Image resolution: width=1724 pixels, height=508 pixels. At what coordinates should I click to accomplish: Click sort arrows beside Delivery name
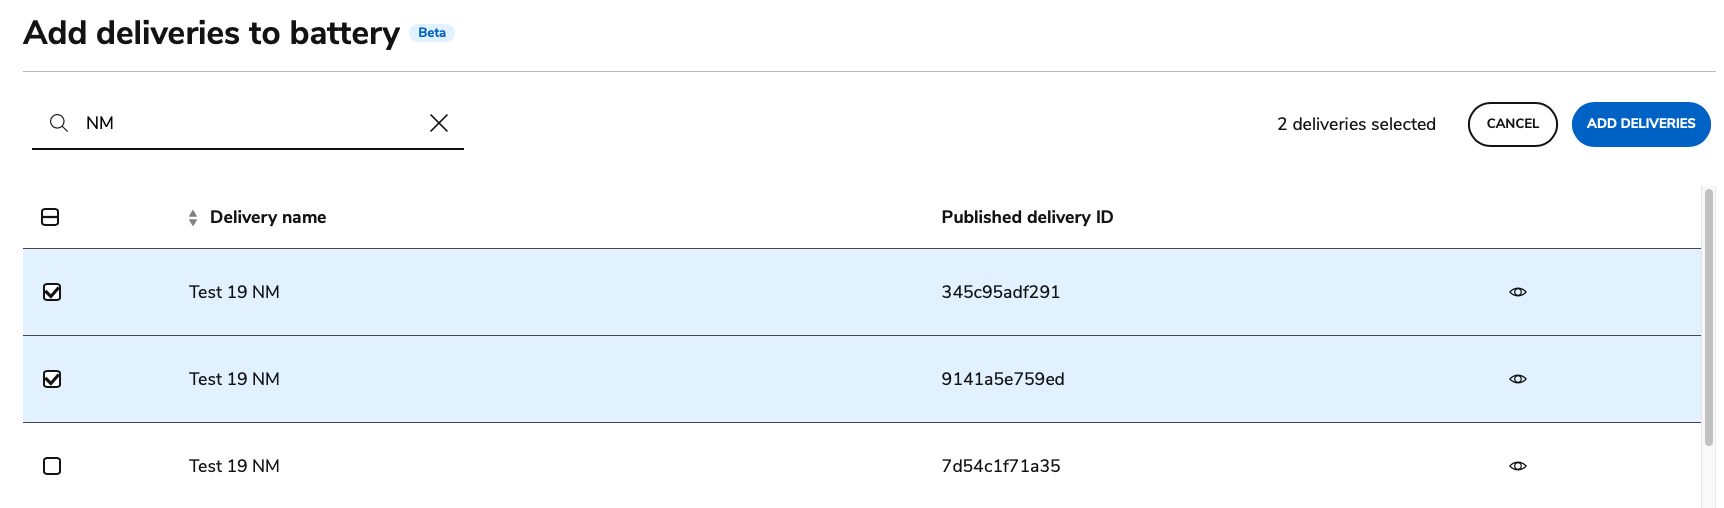click(x=193, y=218)
